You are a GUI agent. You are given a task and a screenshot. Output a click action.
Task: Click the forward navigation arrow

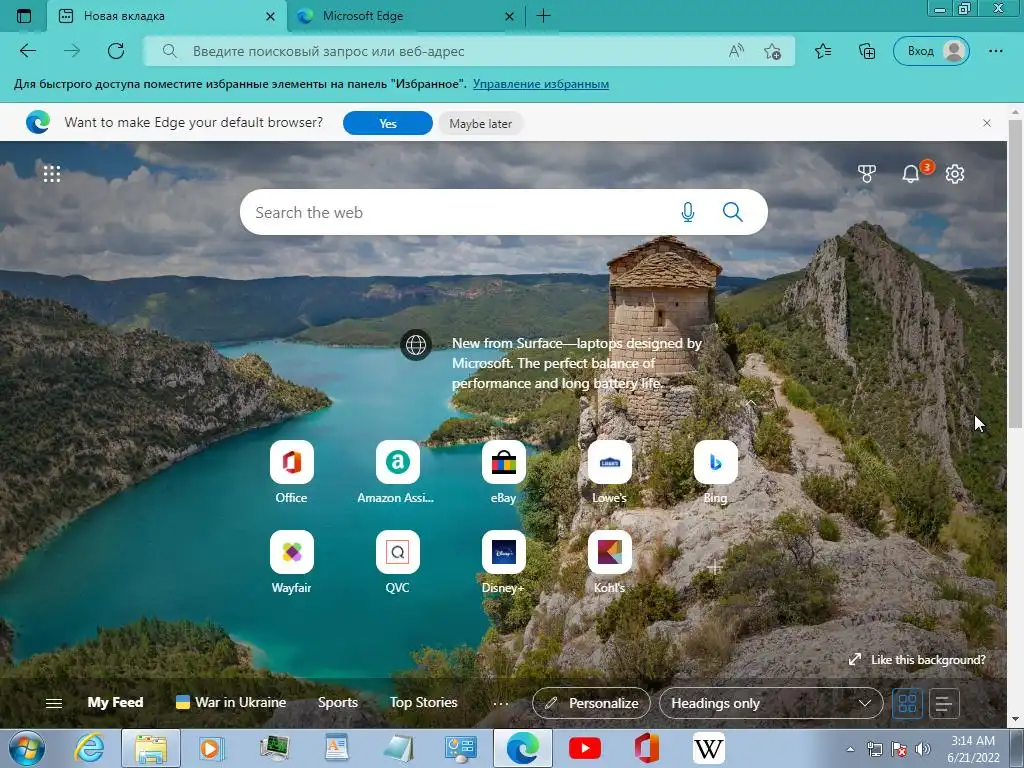click(x=72, y=51)
